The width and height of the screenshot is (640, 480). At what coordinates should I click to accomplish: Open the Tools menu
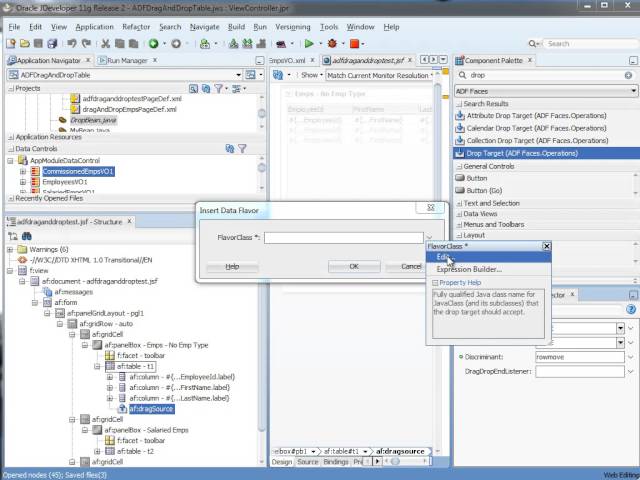[x=329, y=27]
